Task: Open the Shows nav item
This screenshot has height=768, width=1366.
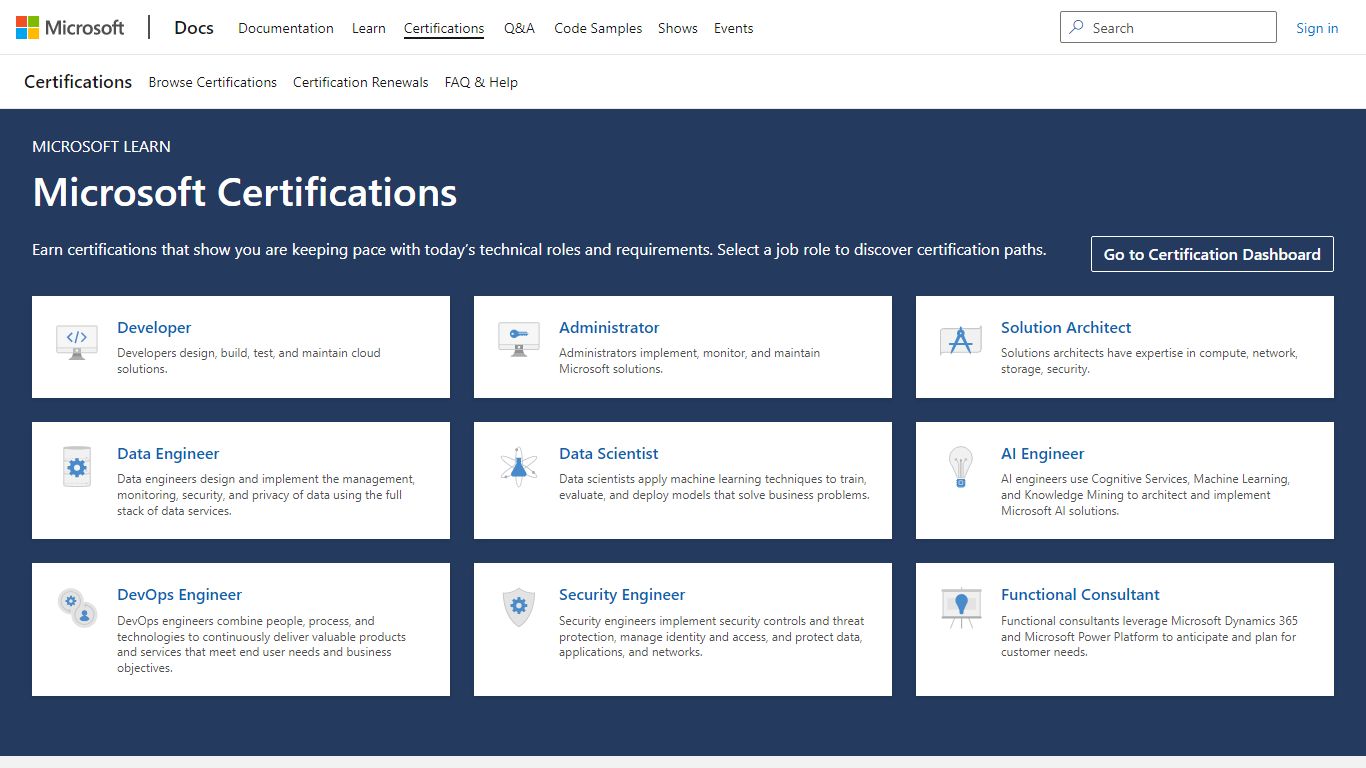Action: [x=678, y=28]
